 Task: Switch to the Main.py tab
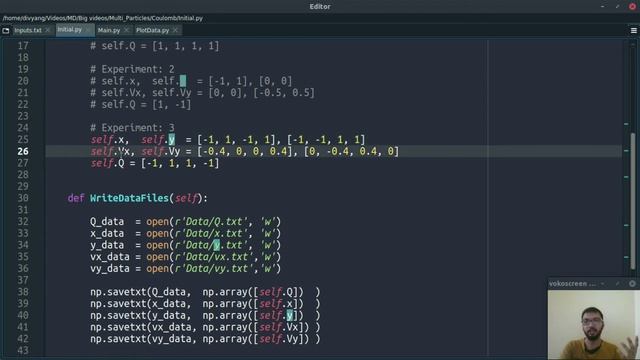pos(109,30)
